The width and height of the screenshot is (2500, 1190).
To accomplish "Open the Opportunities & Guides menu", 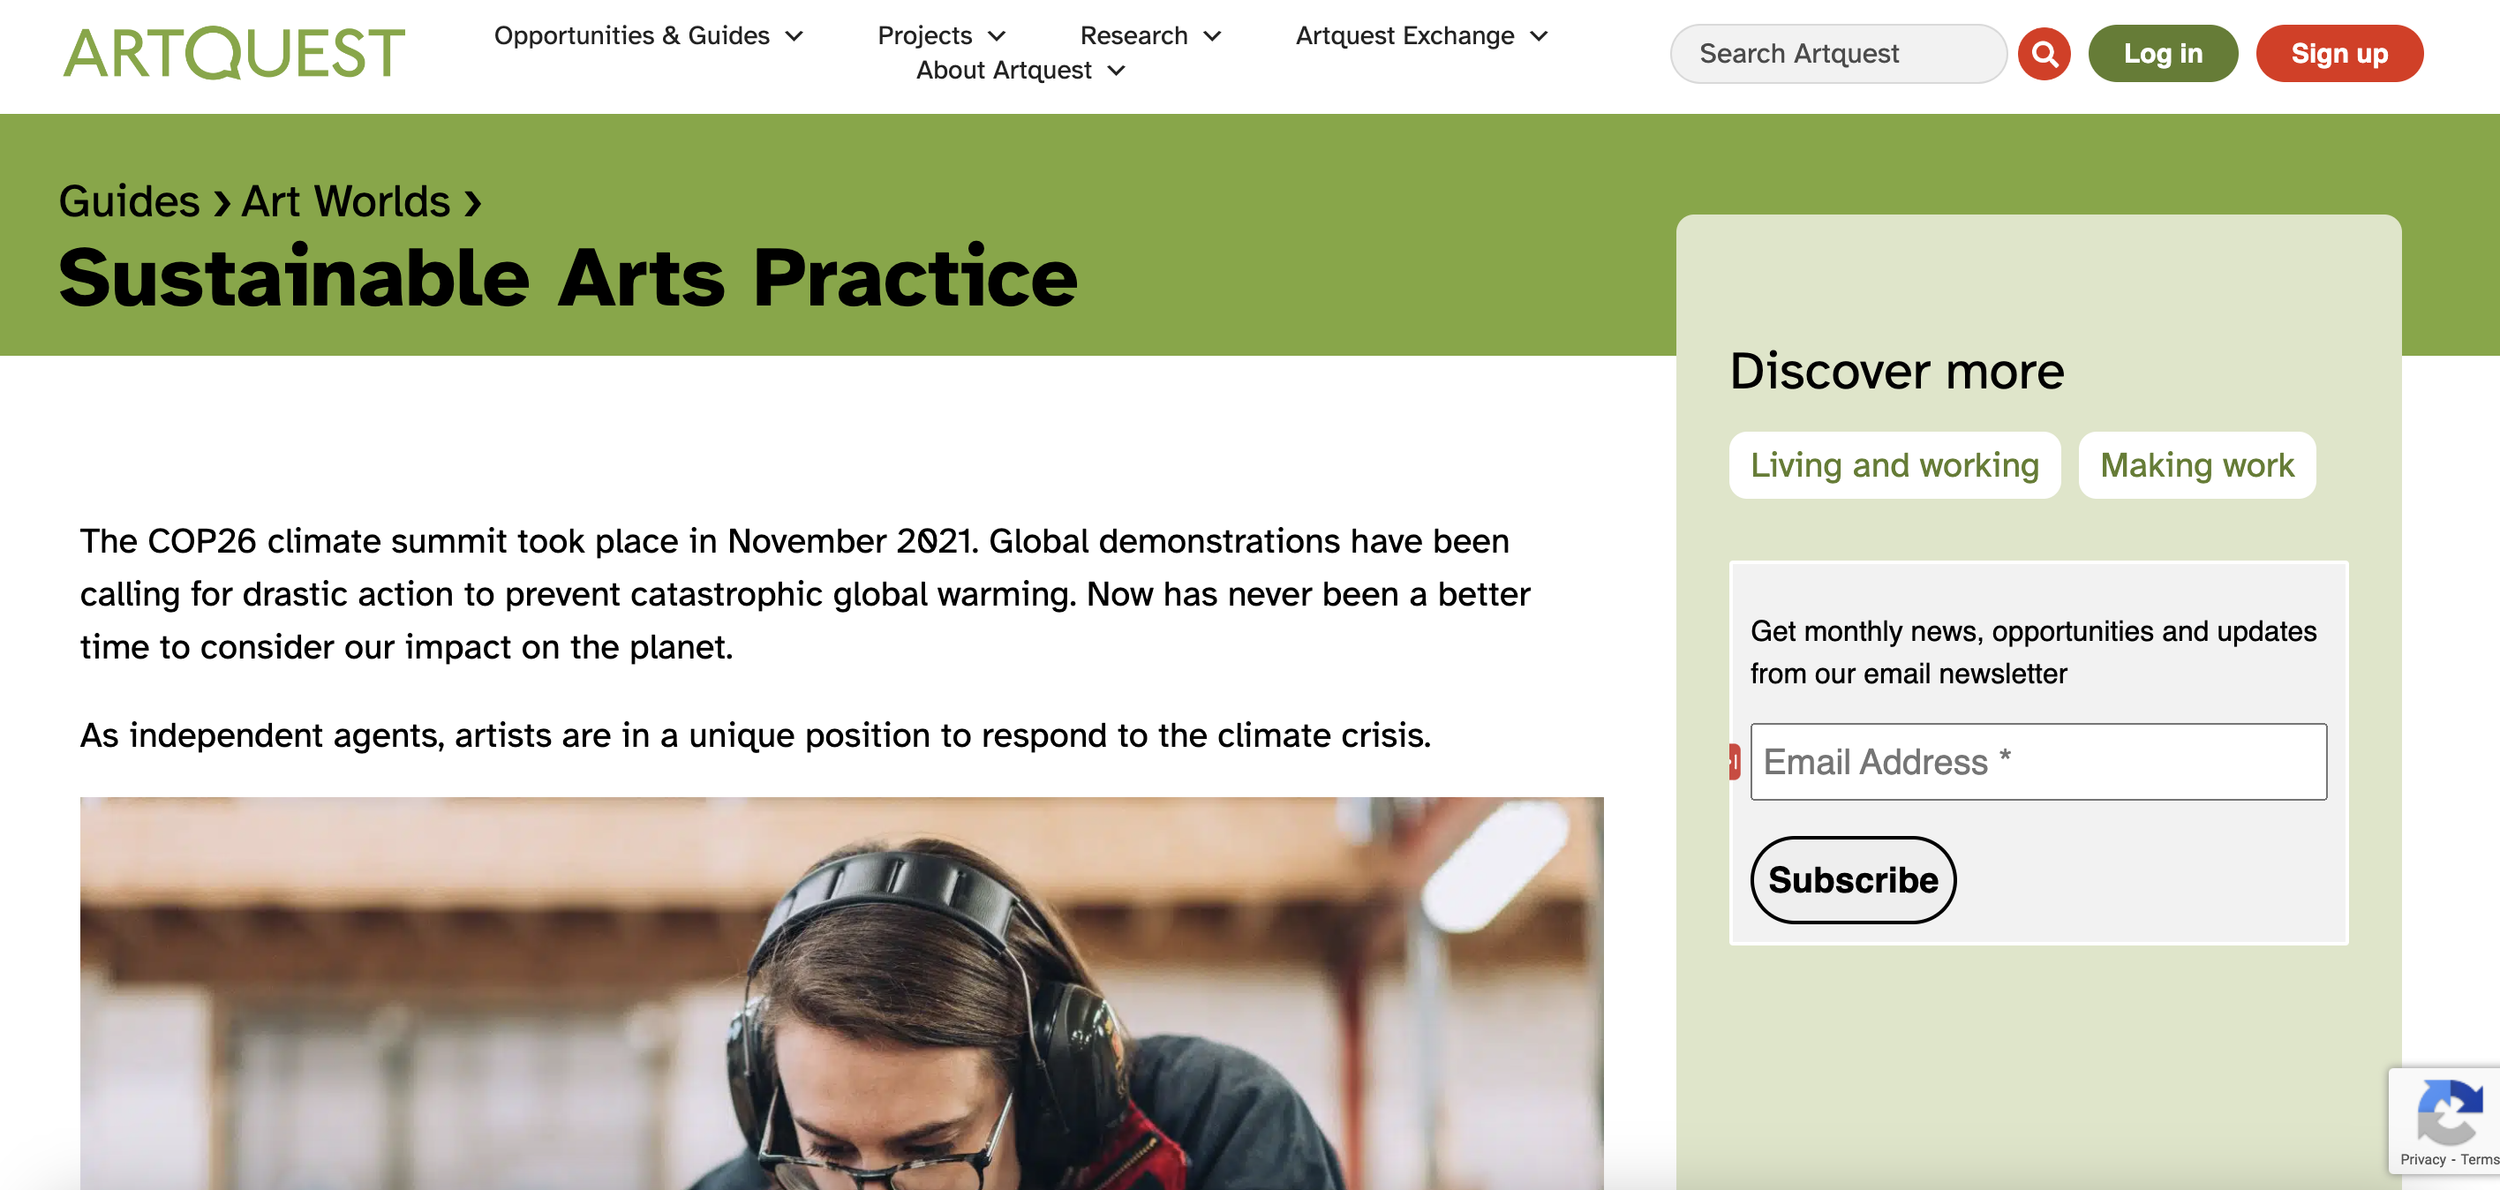I will coord(631,36).
